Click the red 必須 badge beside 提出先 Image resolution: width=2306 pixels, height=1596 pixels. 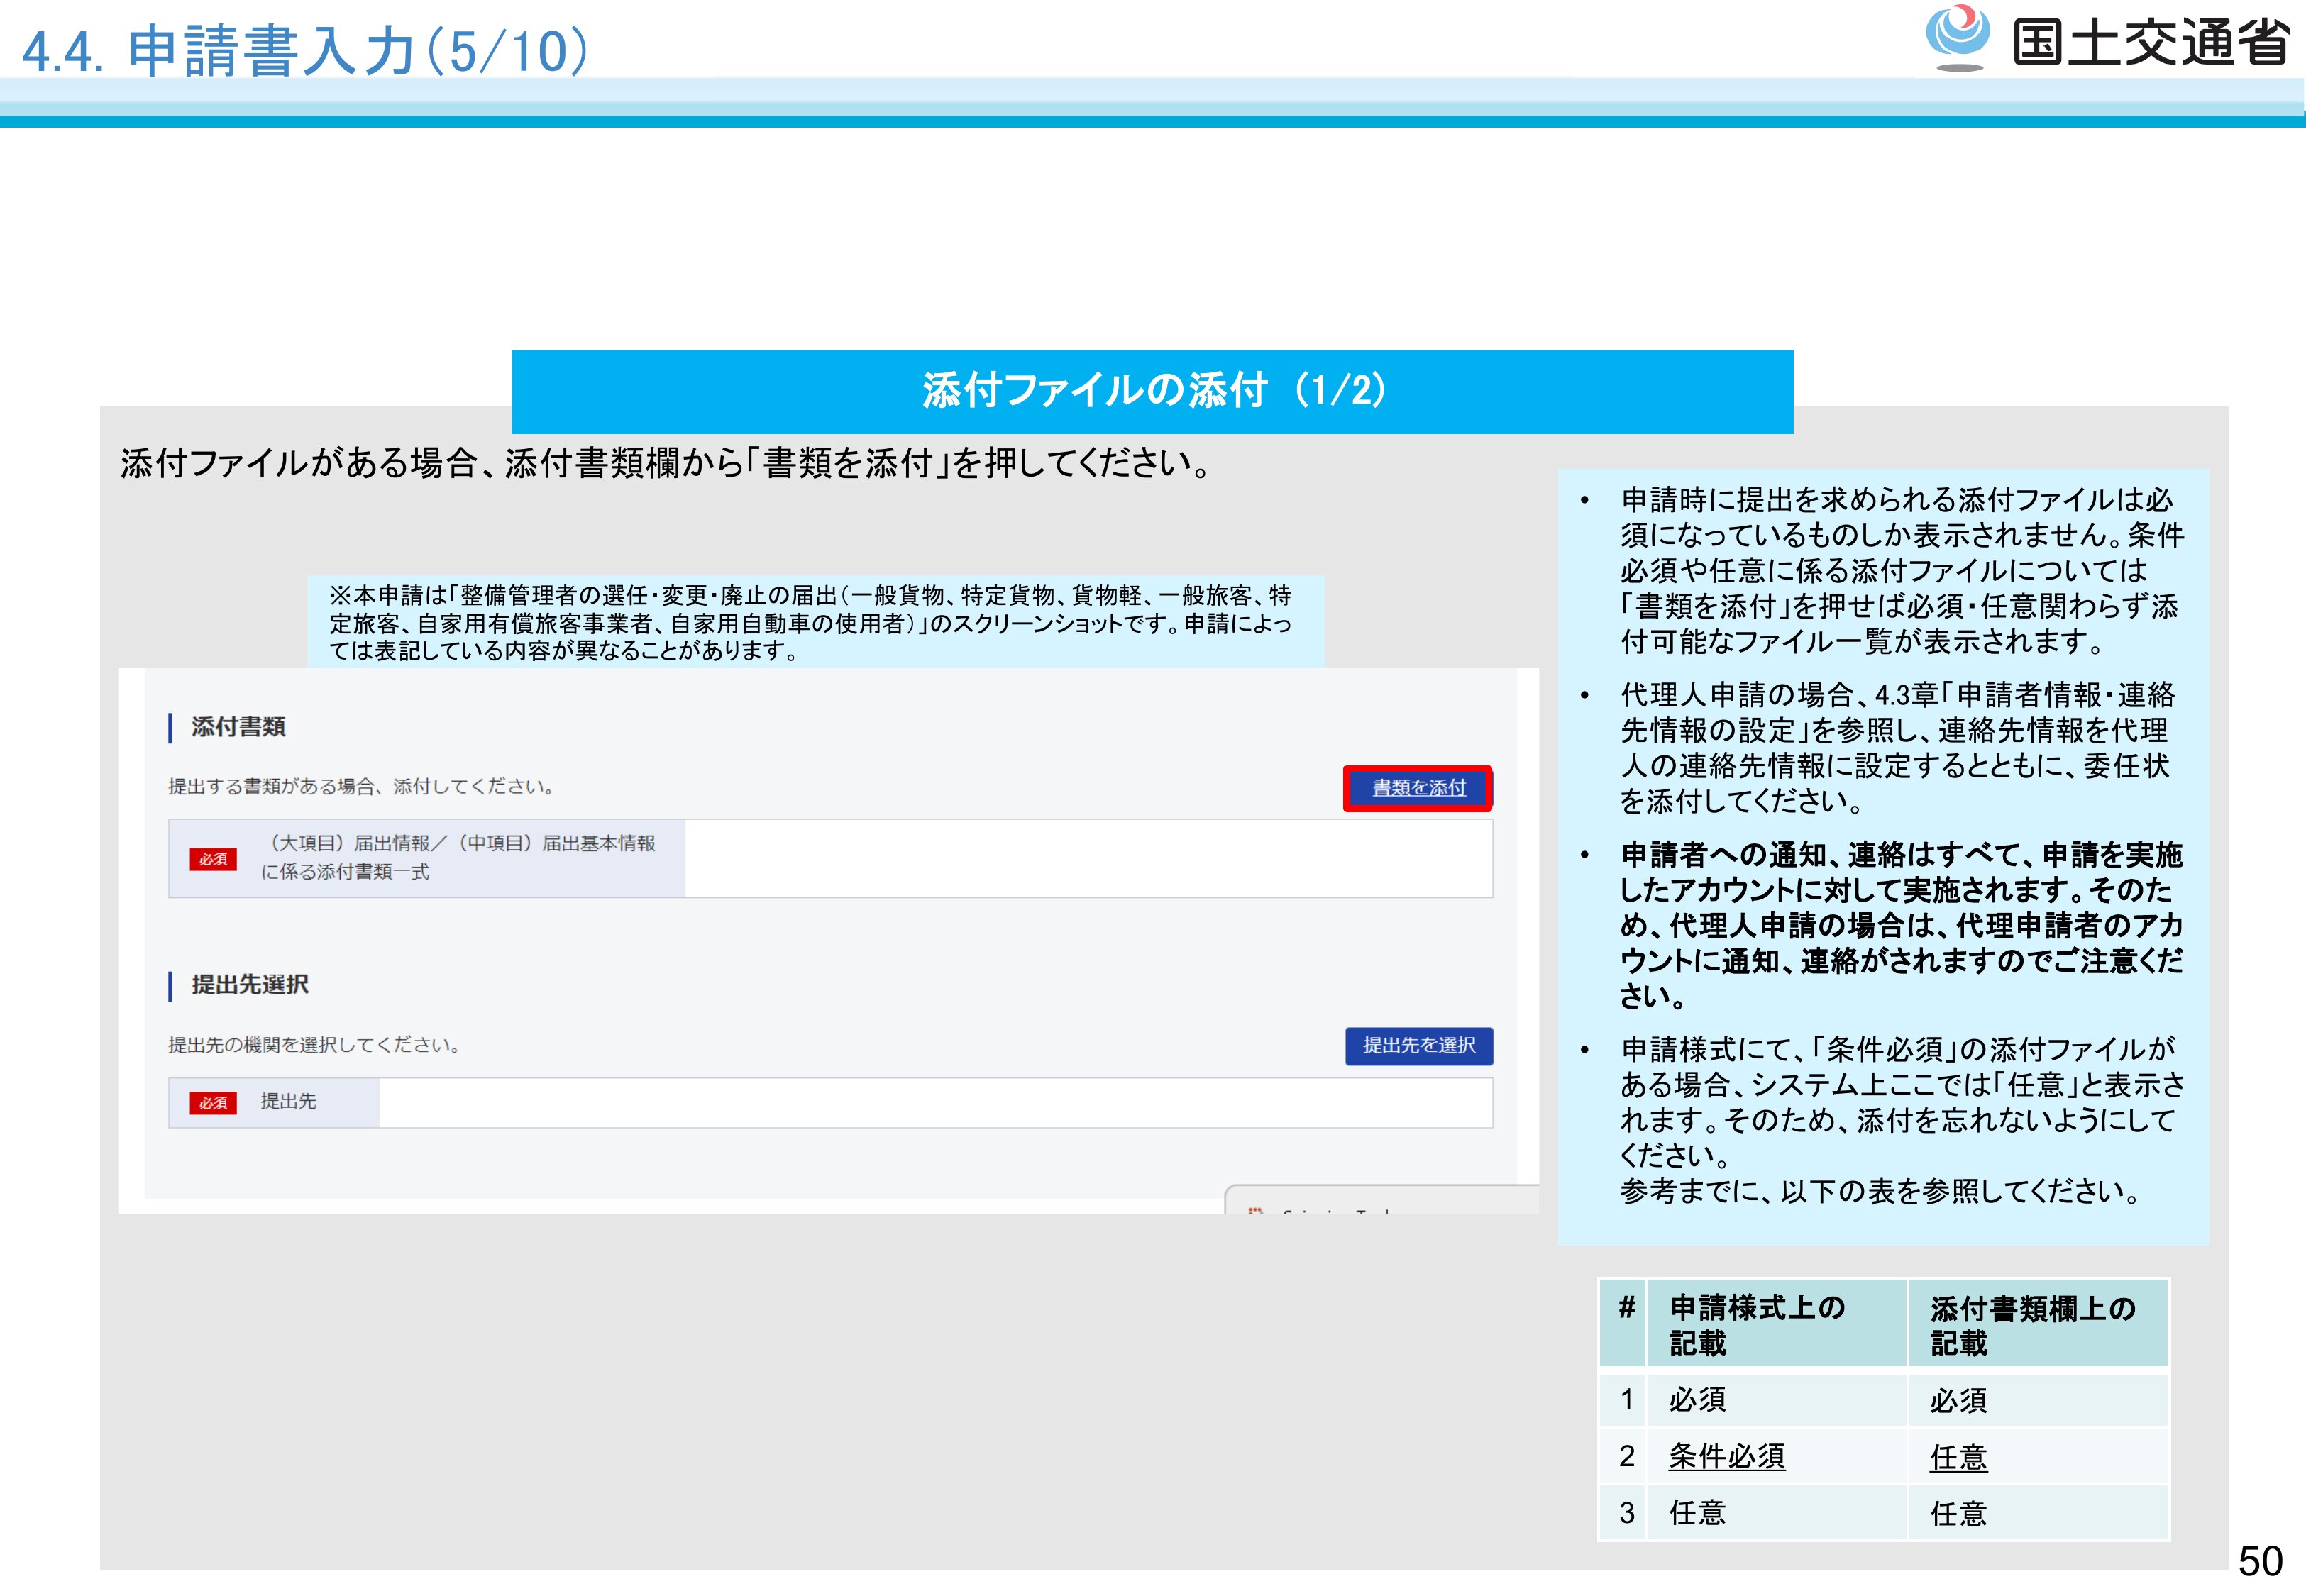pos(213,1102)
